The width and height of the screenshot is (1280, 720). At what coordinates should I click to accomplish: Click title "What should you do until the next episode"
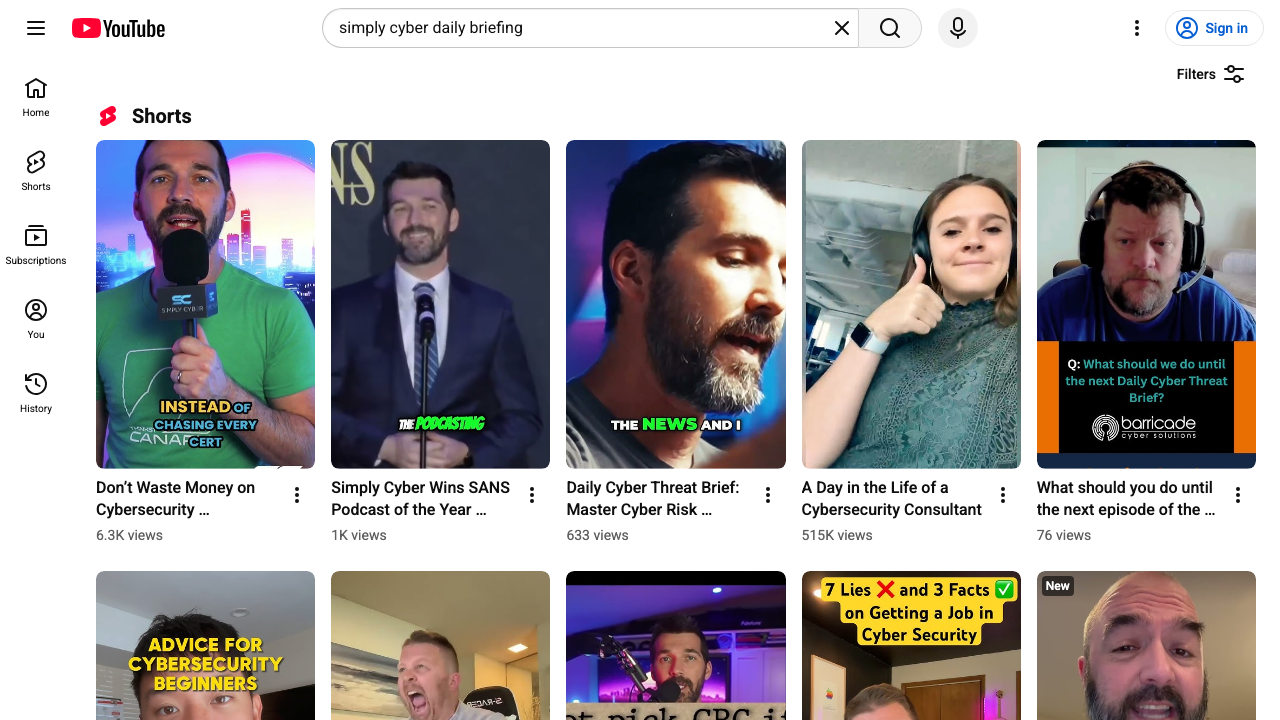pos(1126,498)
